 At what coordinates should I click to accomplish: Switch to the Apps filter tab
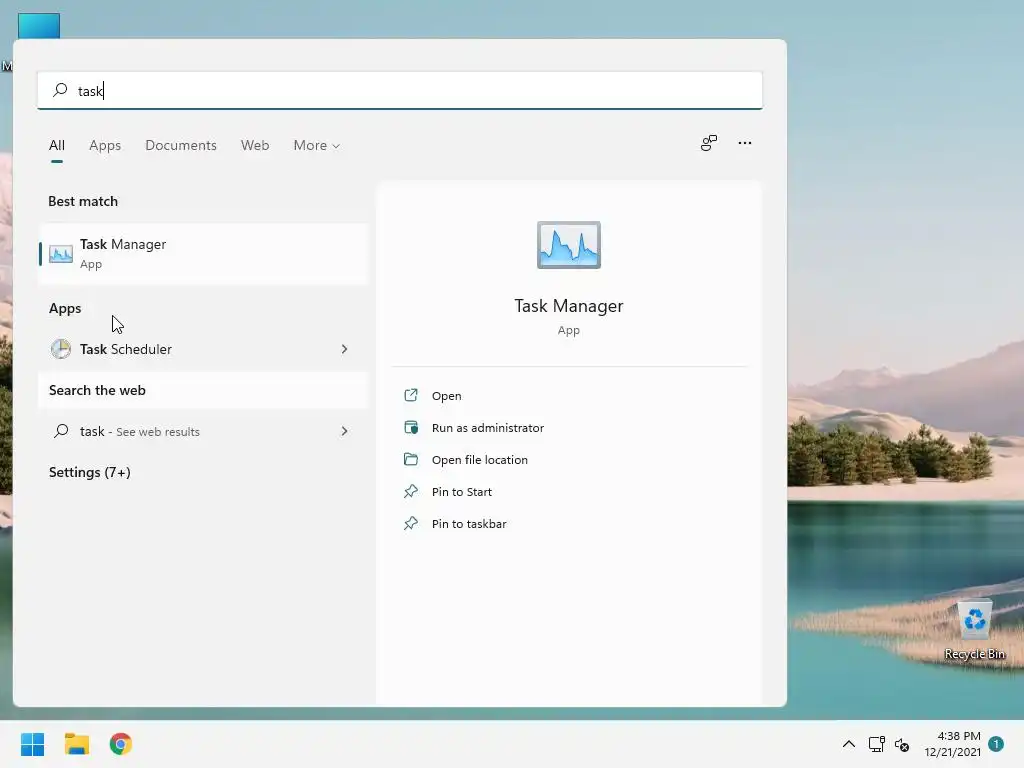pyautogui.click(x=105, y=145)
